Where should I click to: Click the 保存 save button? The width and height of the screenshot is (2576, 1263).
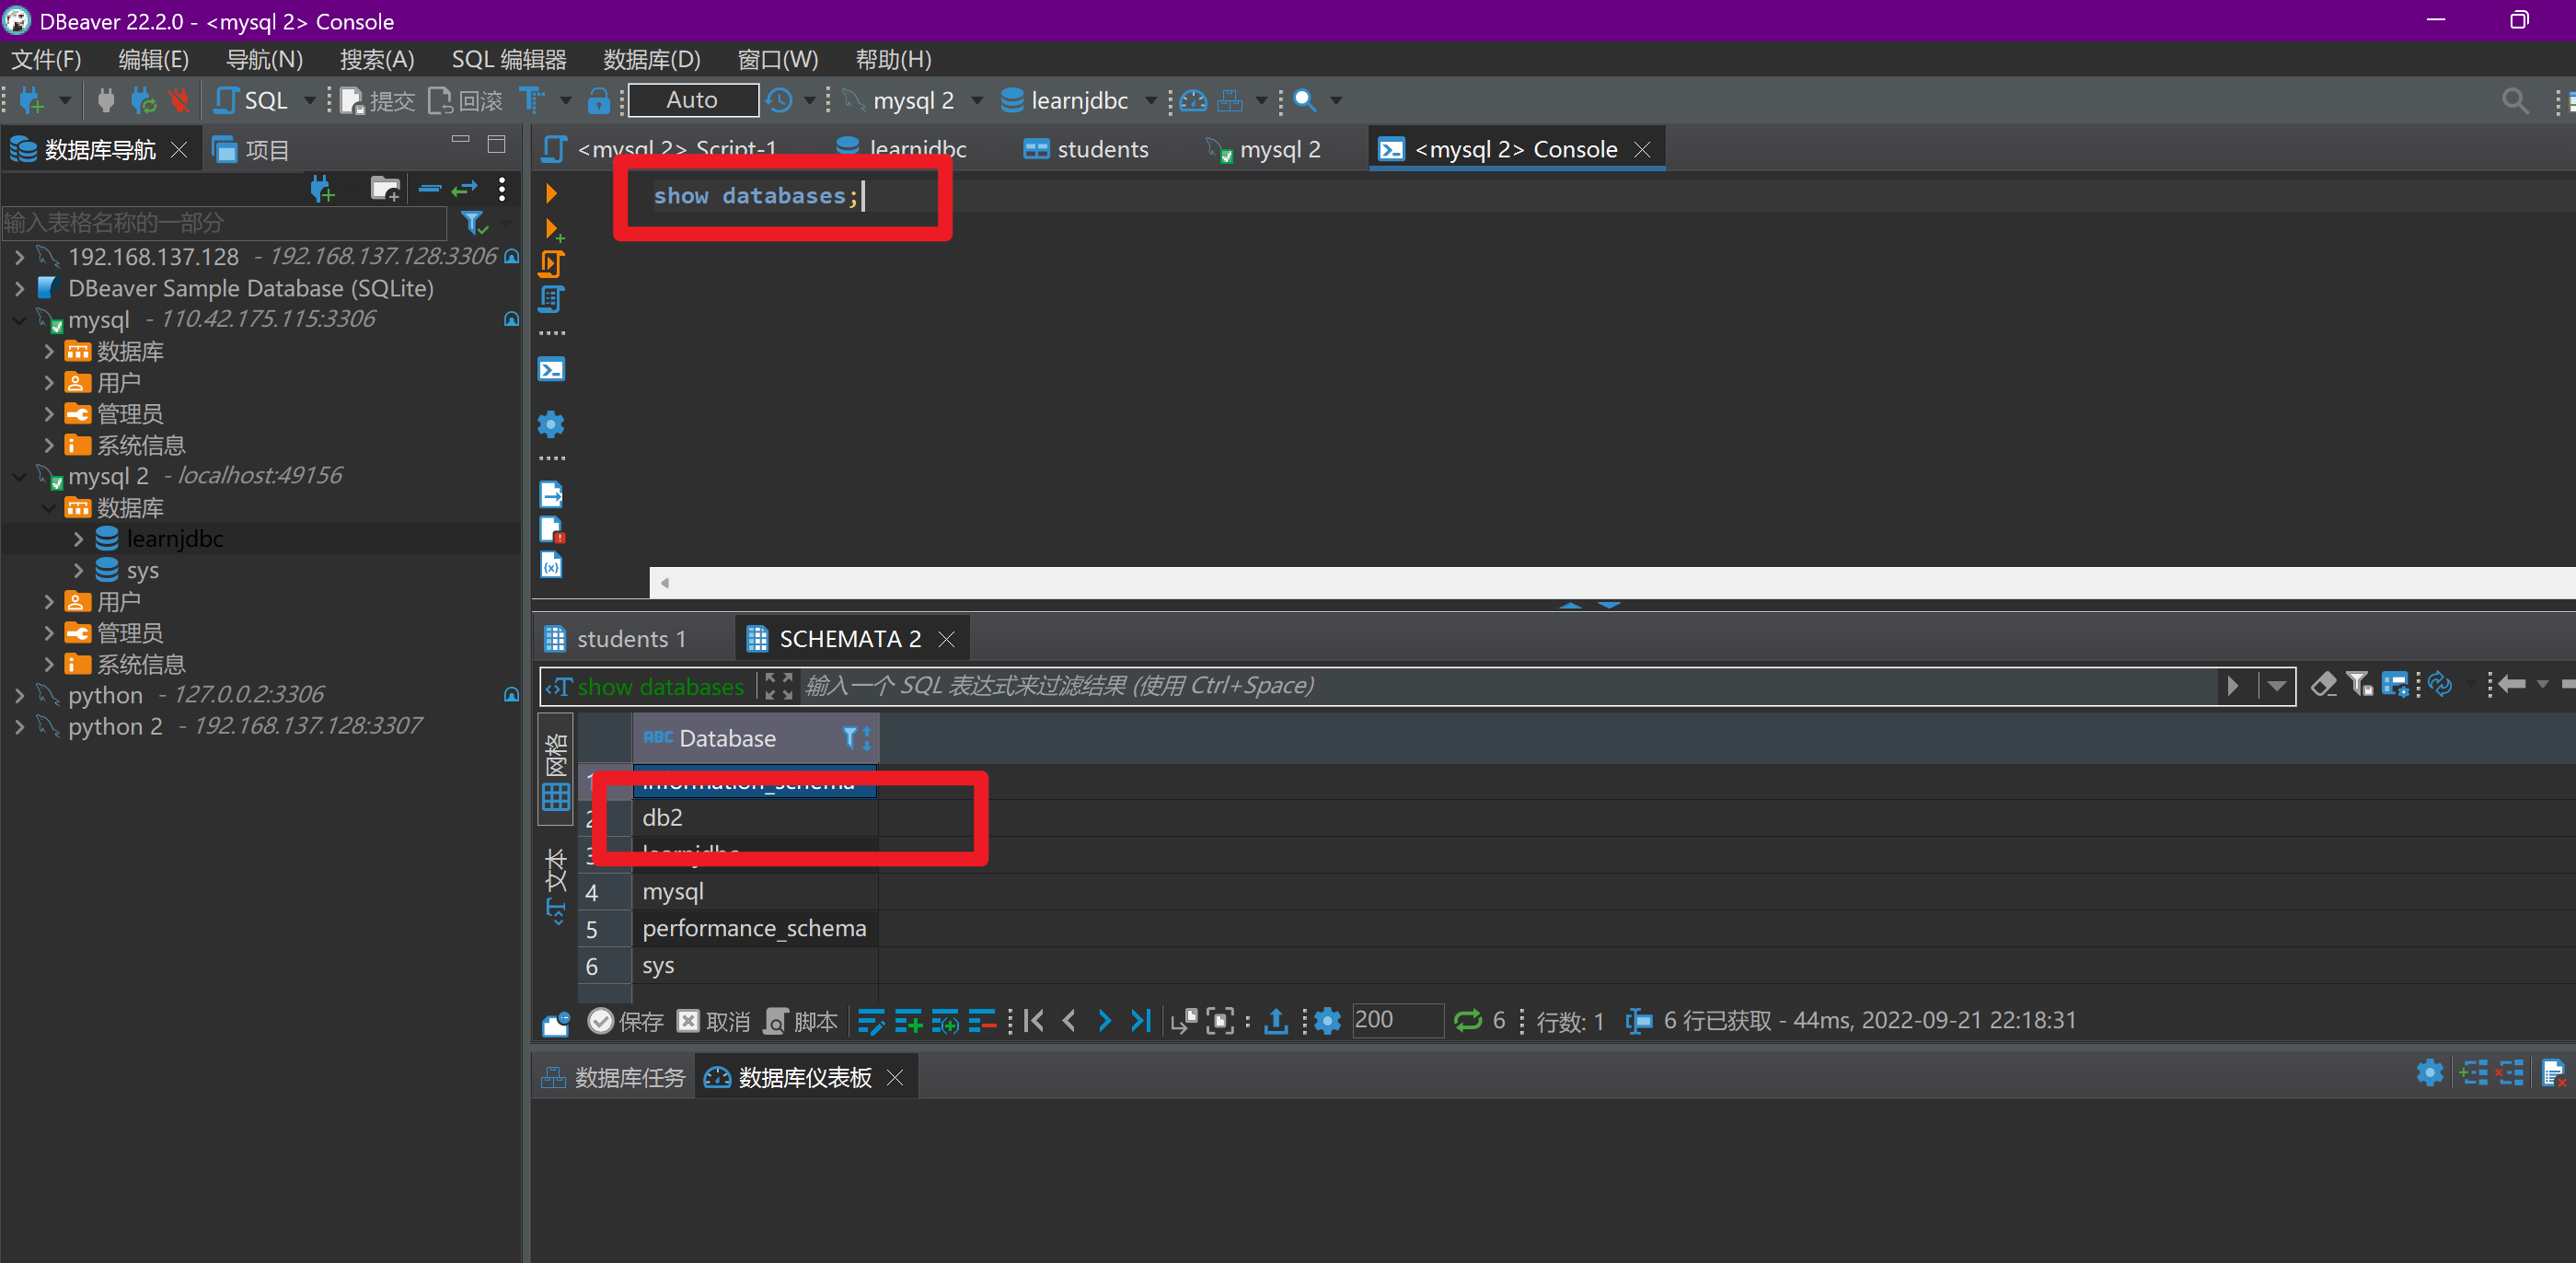click(626, 1021)
